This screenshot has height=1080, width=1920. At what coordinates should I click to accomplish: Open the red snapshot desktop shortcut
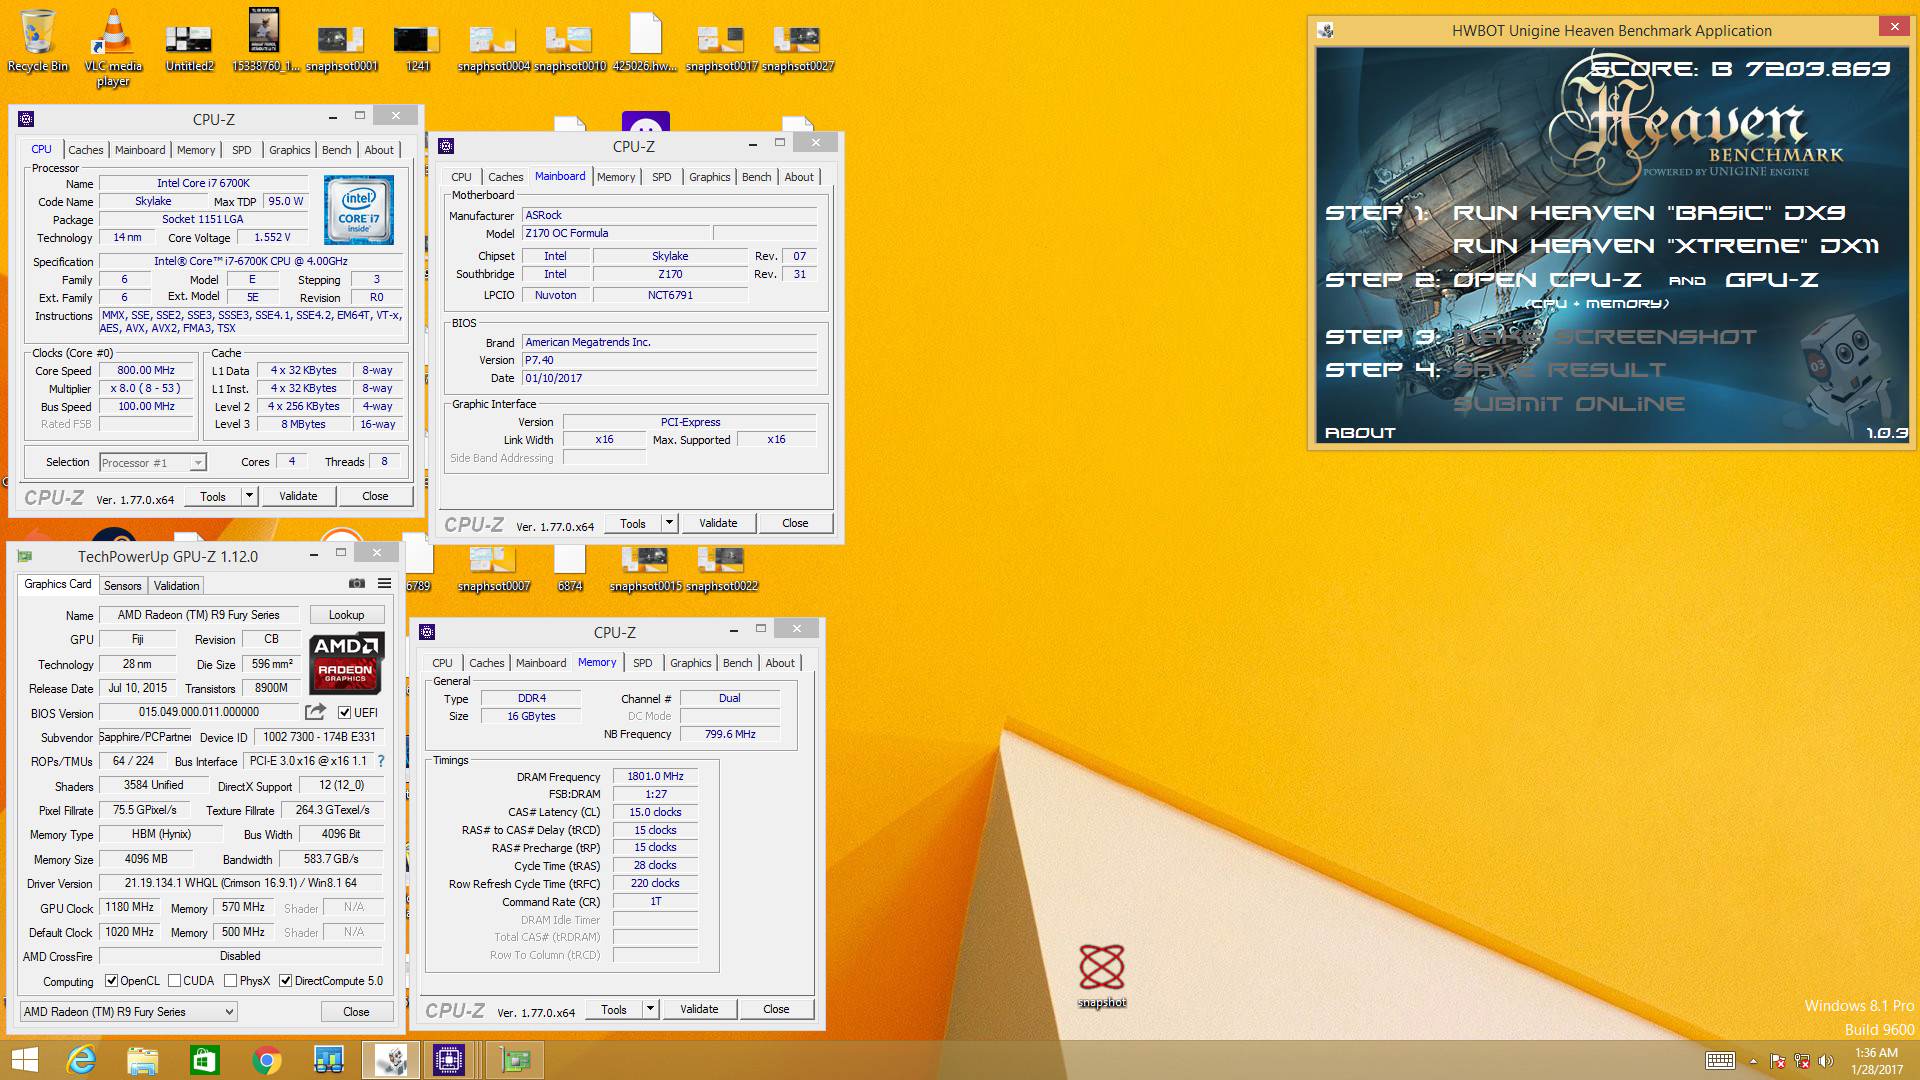(x=1102, y=976)
